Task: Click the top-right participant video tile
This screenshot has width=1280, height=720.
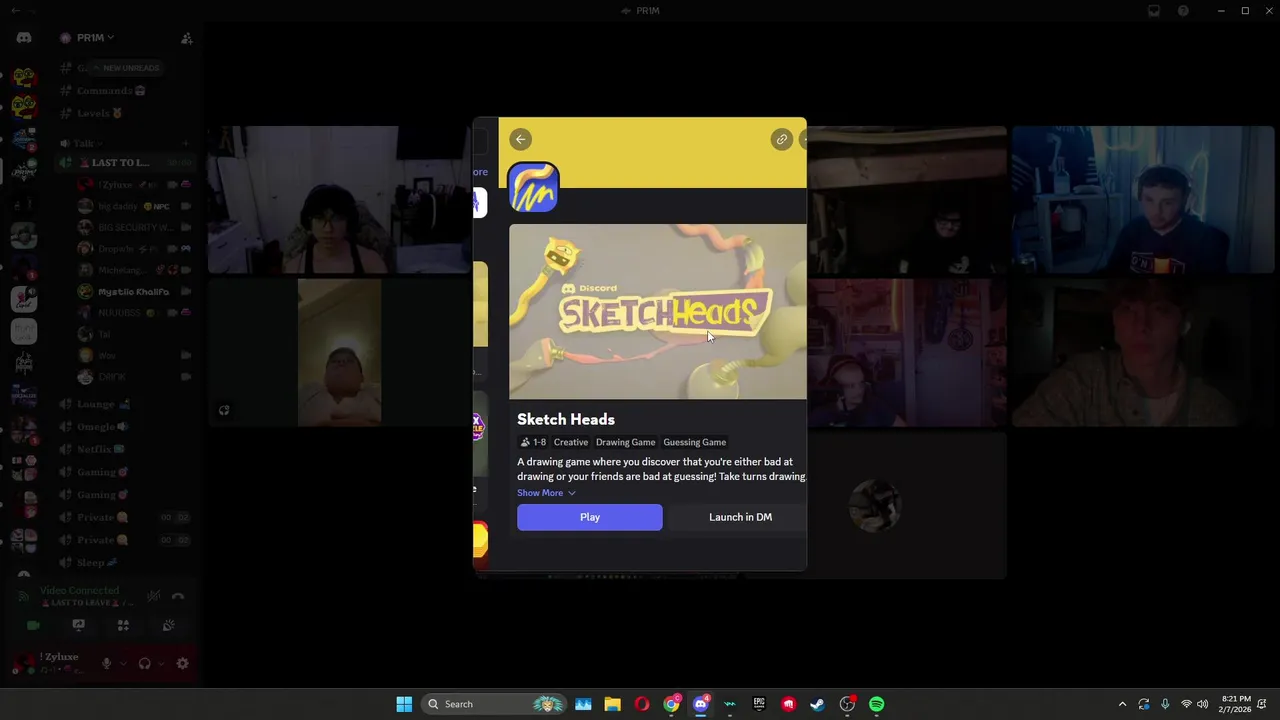Action: 1143,199
